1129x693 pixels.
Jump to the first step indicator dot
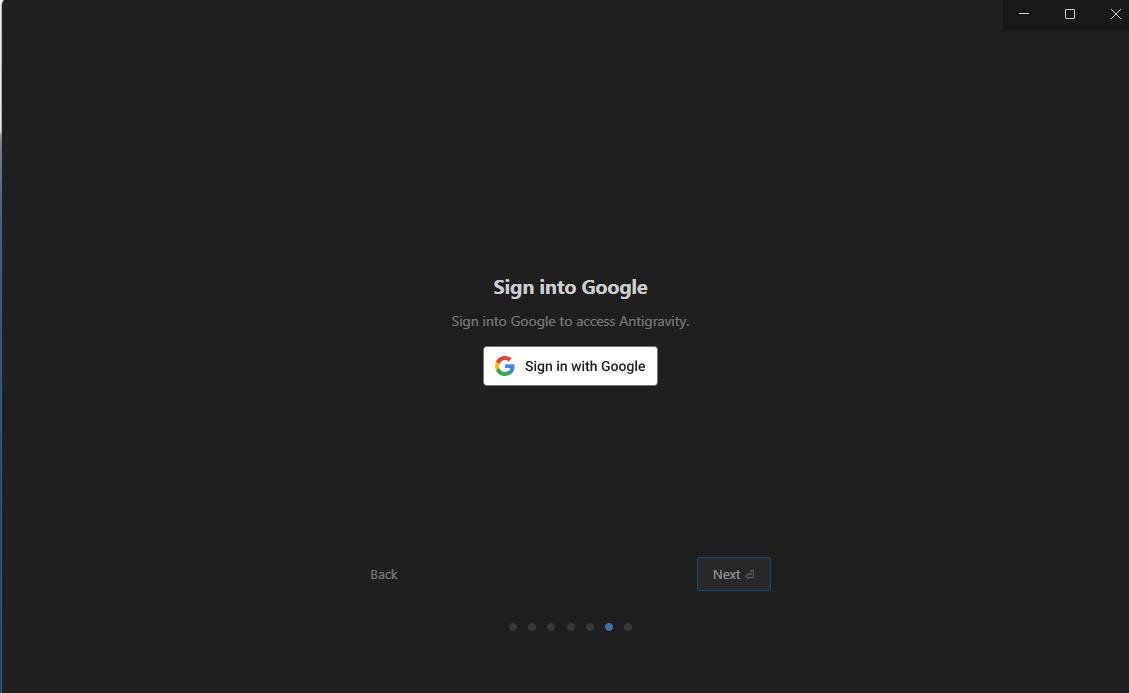513,627
